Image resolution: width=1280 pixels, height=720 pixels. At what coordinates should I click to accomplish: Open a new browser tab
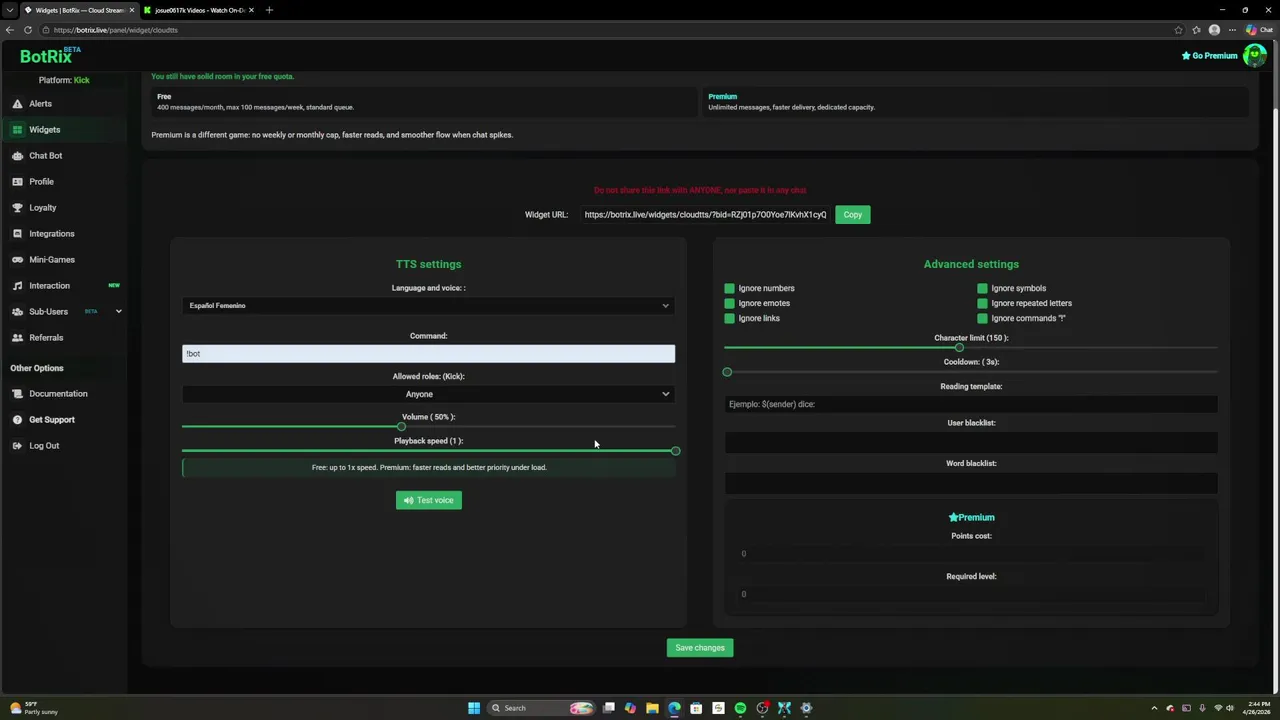[269, 10]
